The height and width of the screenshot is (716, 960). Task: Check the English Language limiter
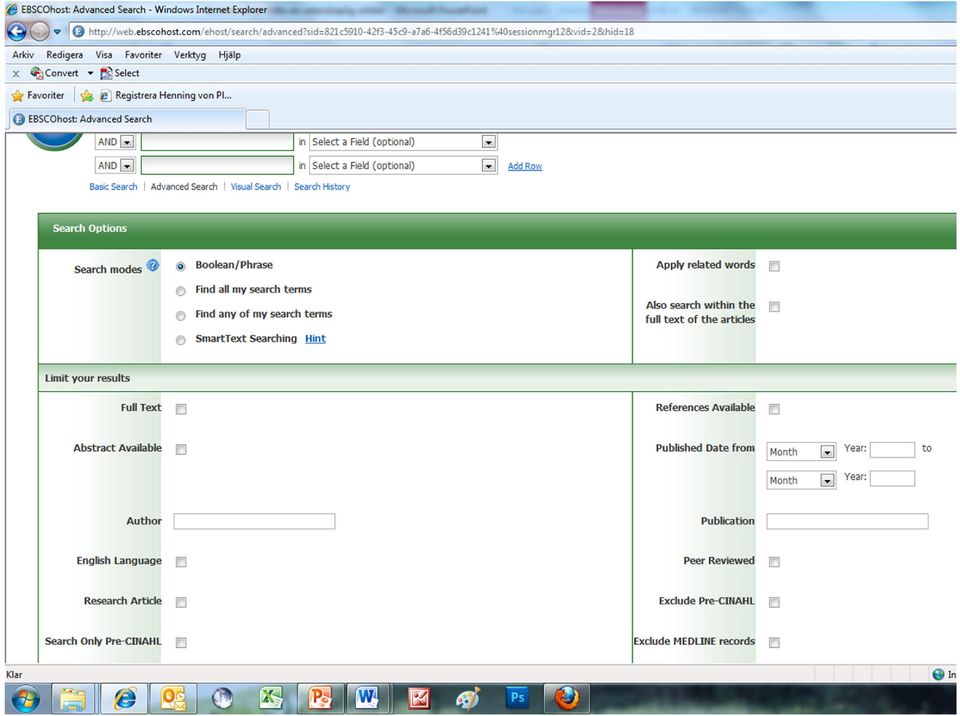click(181, 562)
